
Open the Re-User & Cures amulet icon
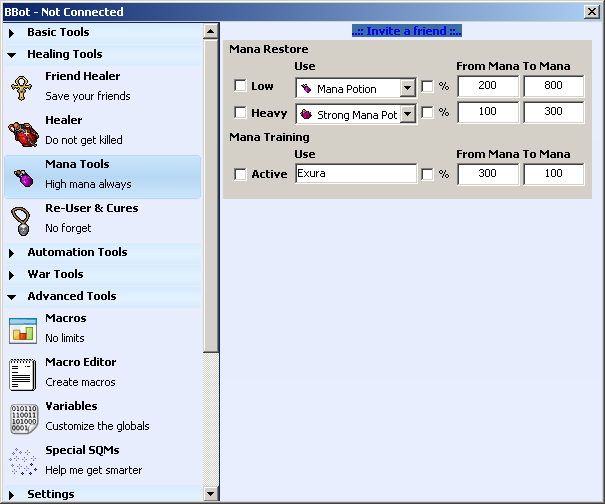(x=23, y=219)
